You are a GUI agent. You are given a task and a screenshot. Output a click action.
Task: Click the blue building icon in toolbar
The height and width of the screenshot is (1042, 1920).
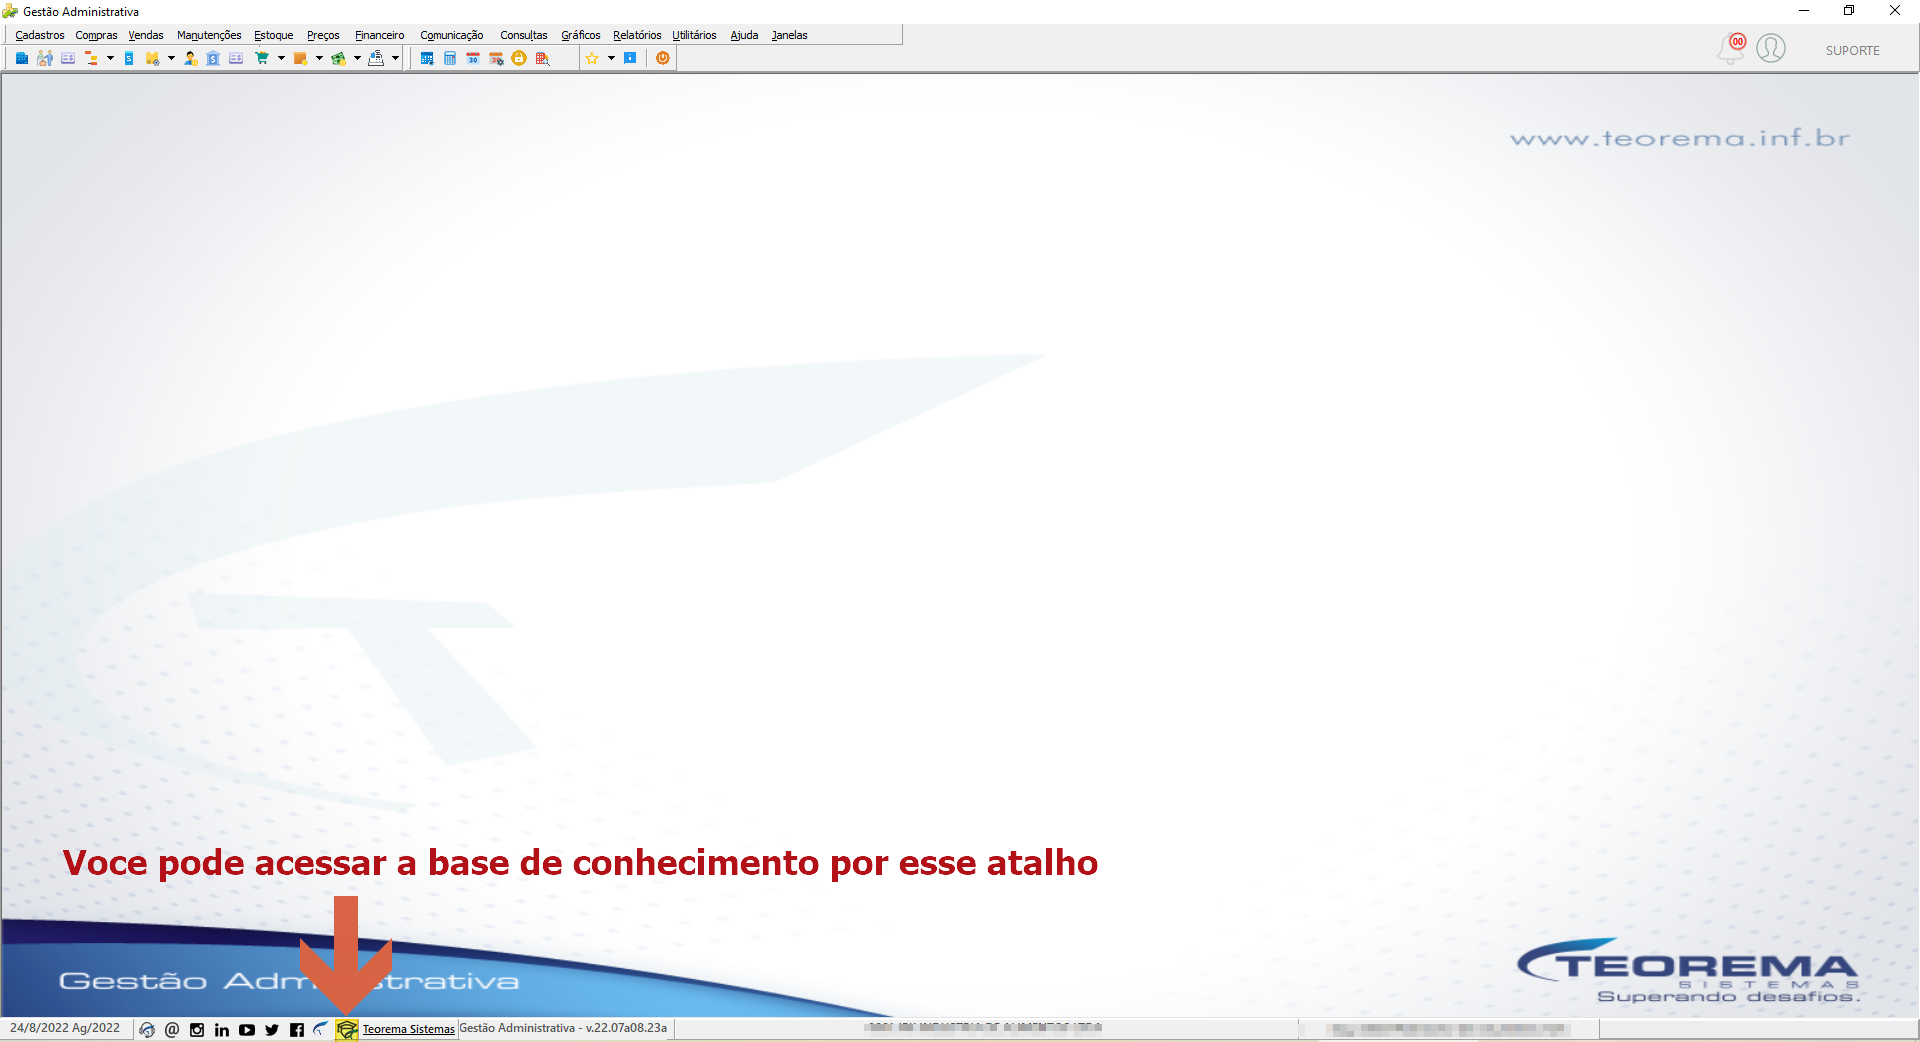(x=22, y=59)
